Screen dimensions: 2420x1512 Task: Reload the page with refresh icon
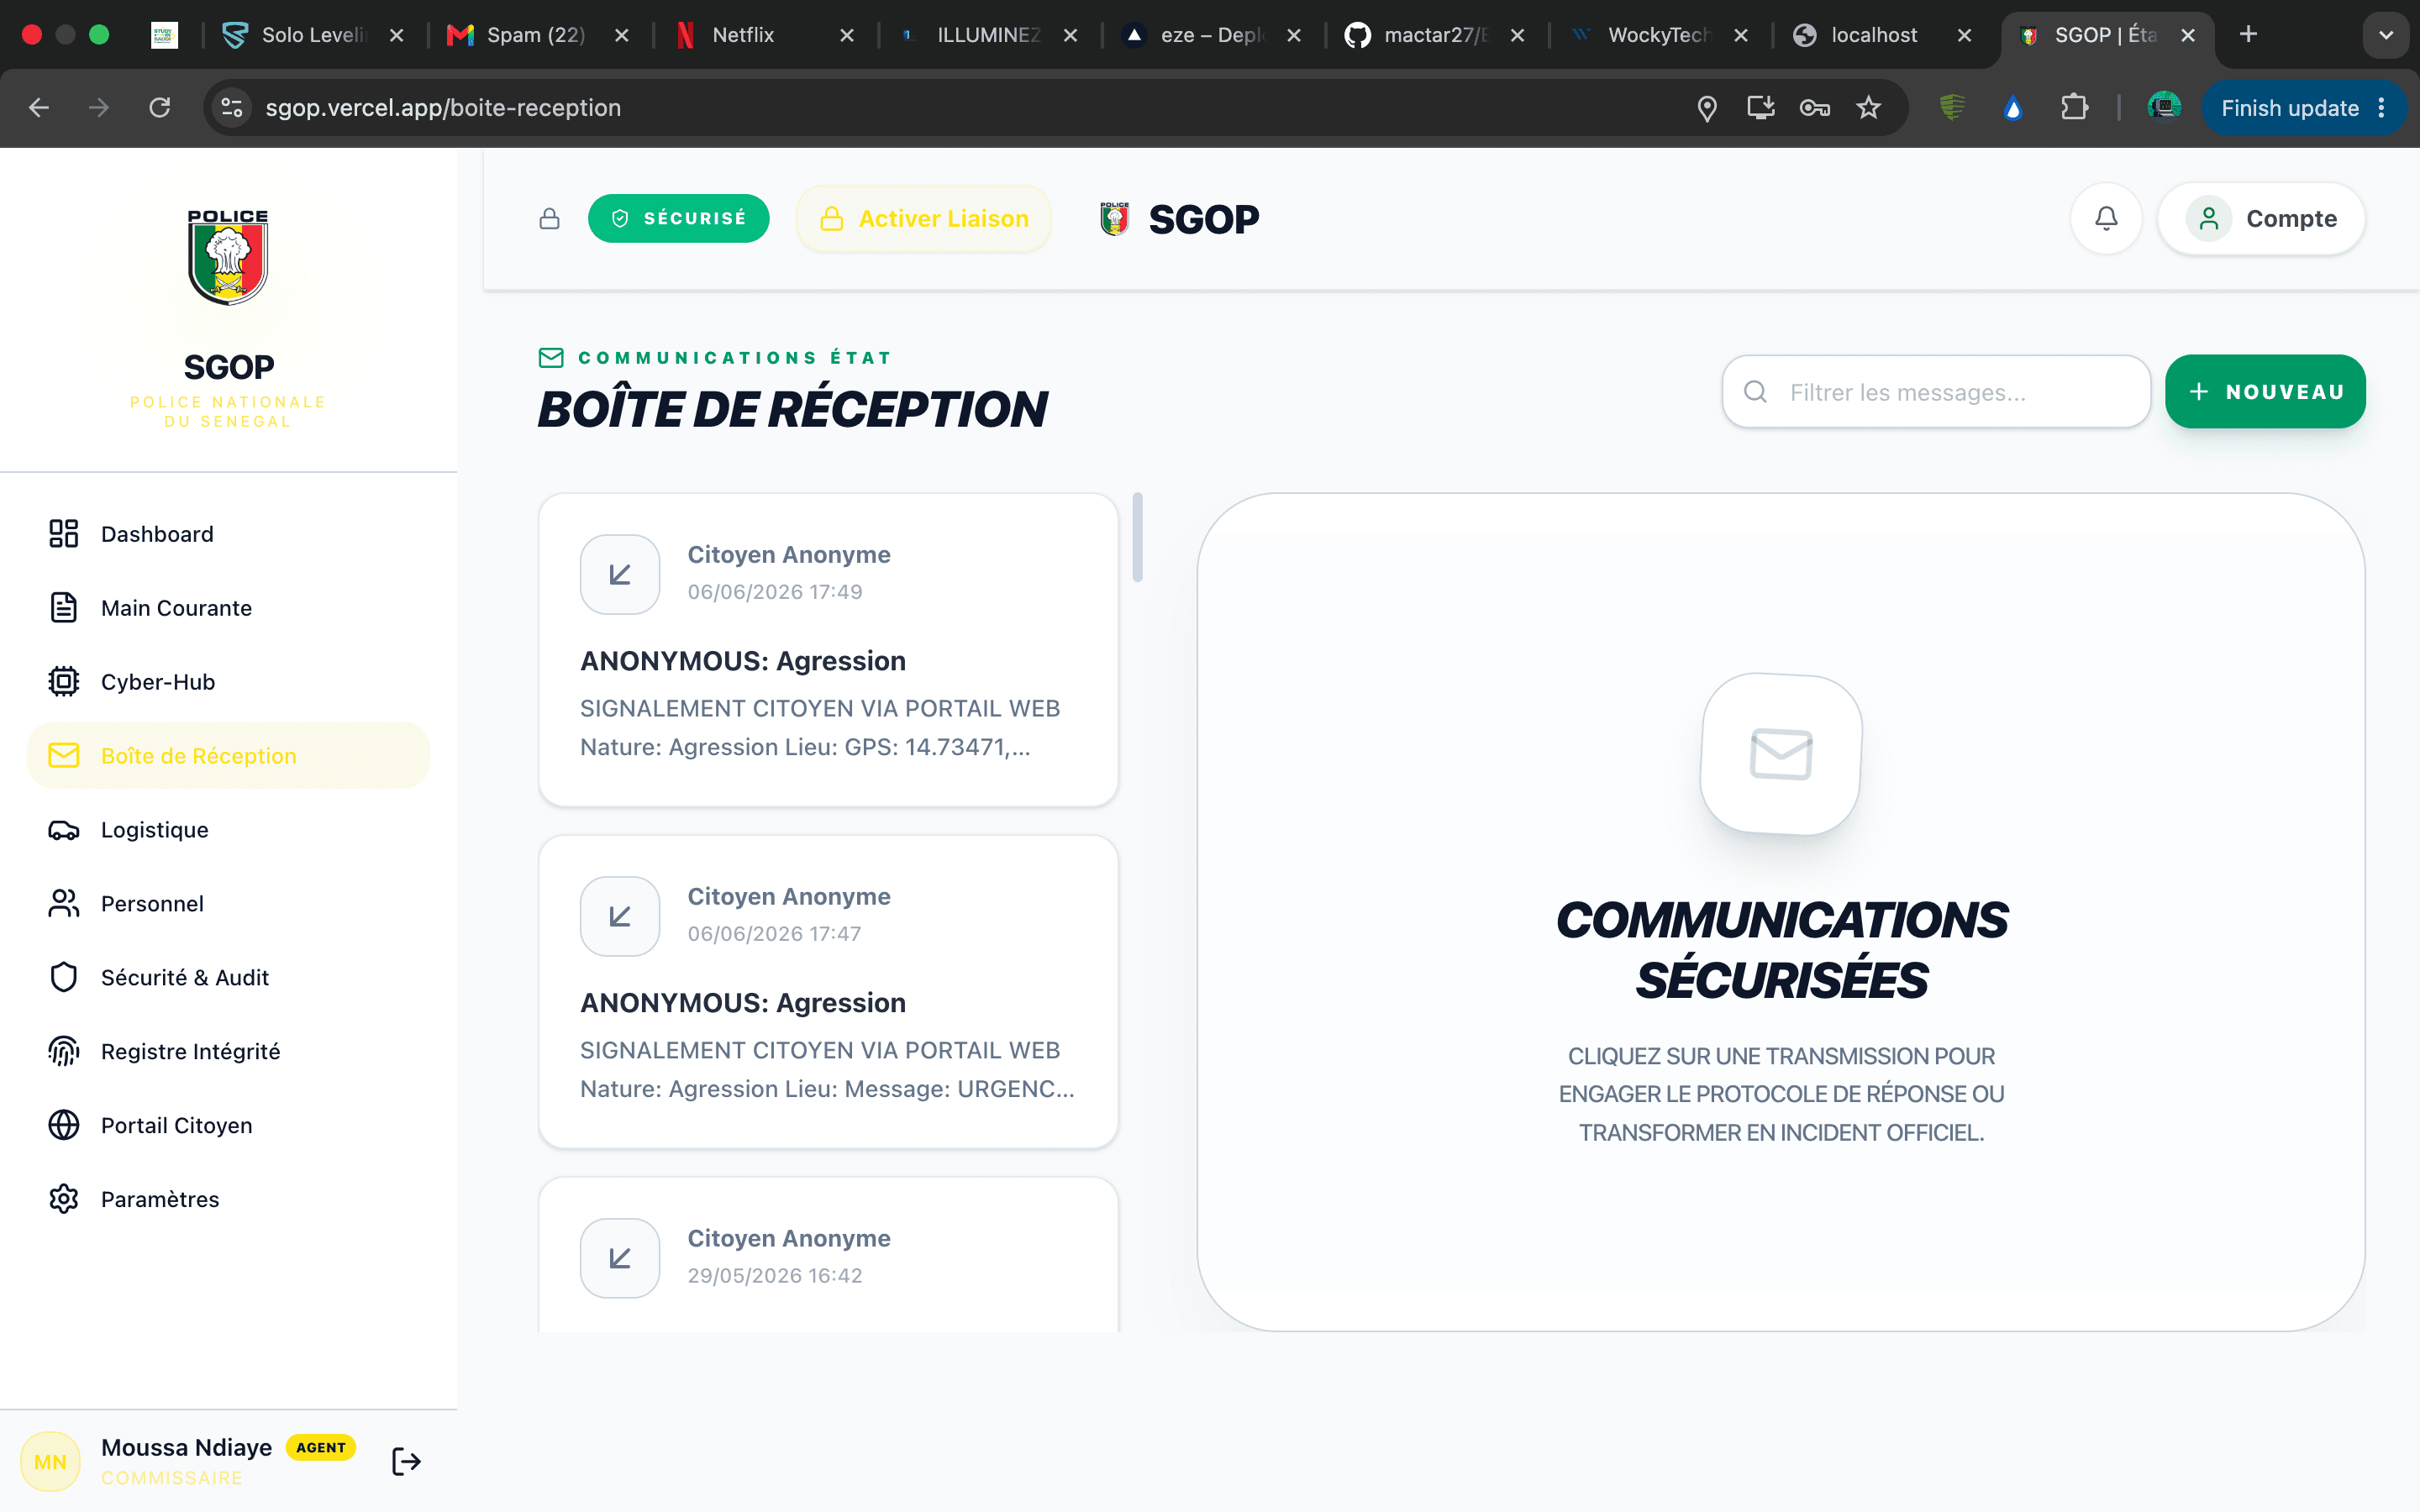coord(160,108)
